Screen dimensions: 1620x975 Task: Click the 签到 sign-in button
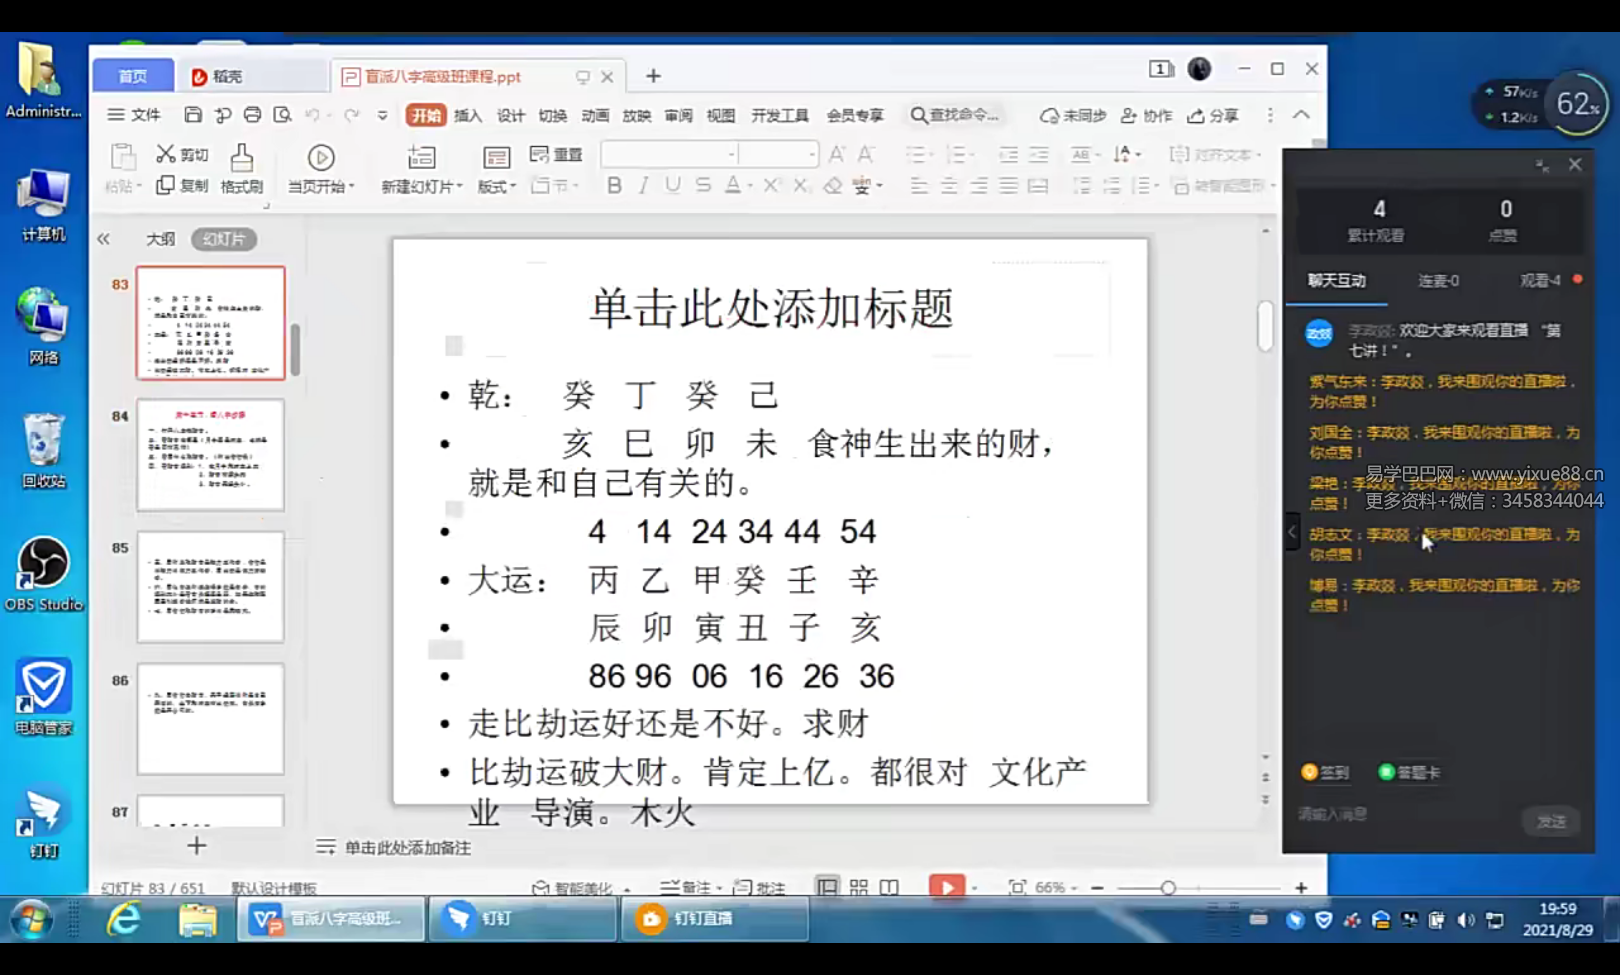pos(1327,772)
